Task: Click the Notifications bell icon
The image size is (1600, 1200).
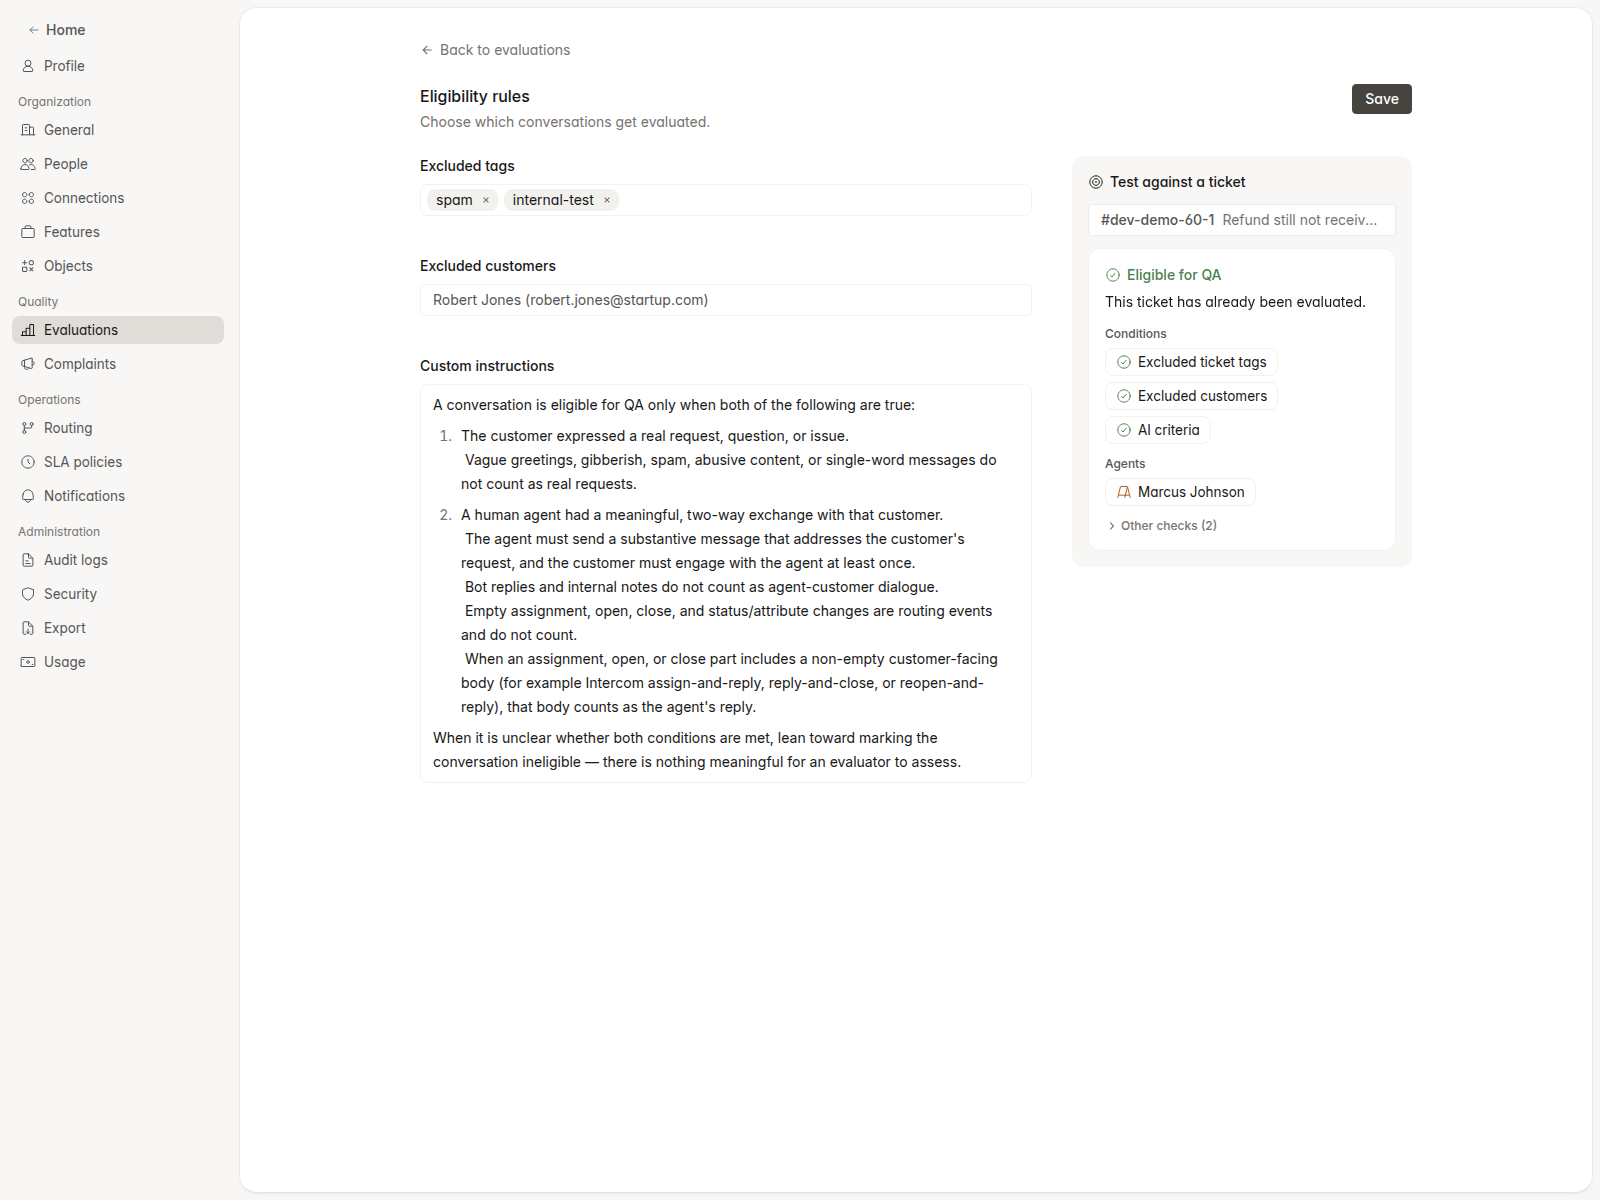Action: point(28,496)
